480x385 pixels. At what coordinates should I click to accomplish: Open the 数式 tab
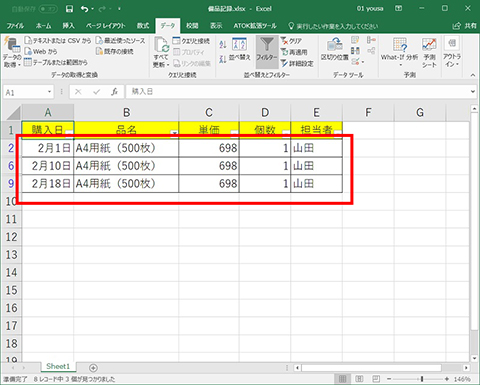[143, 26]
